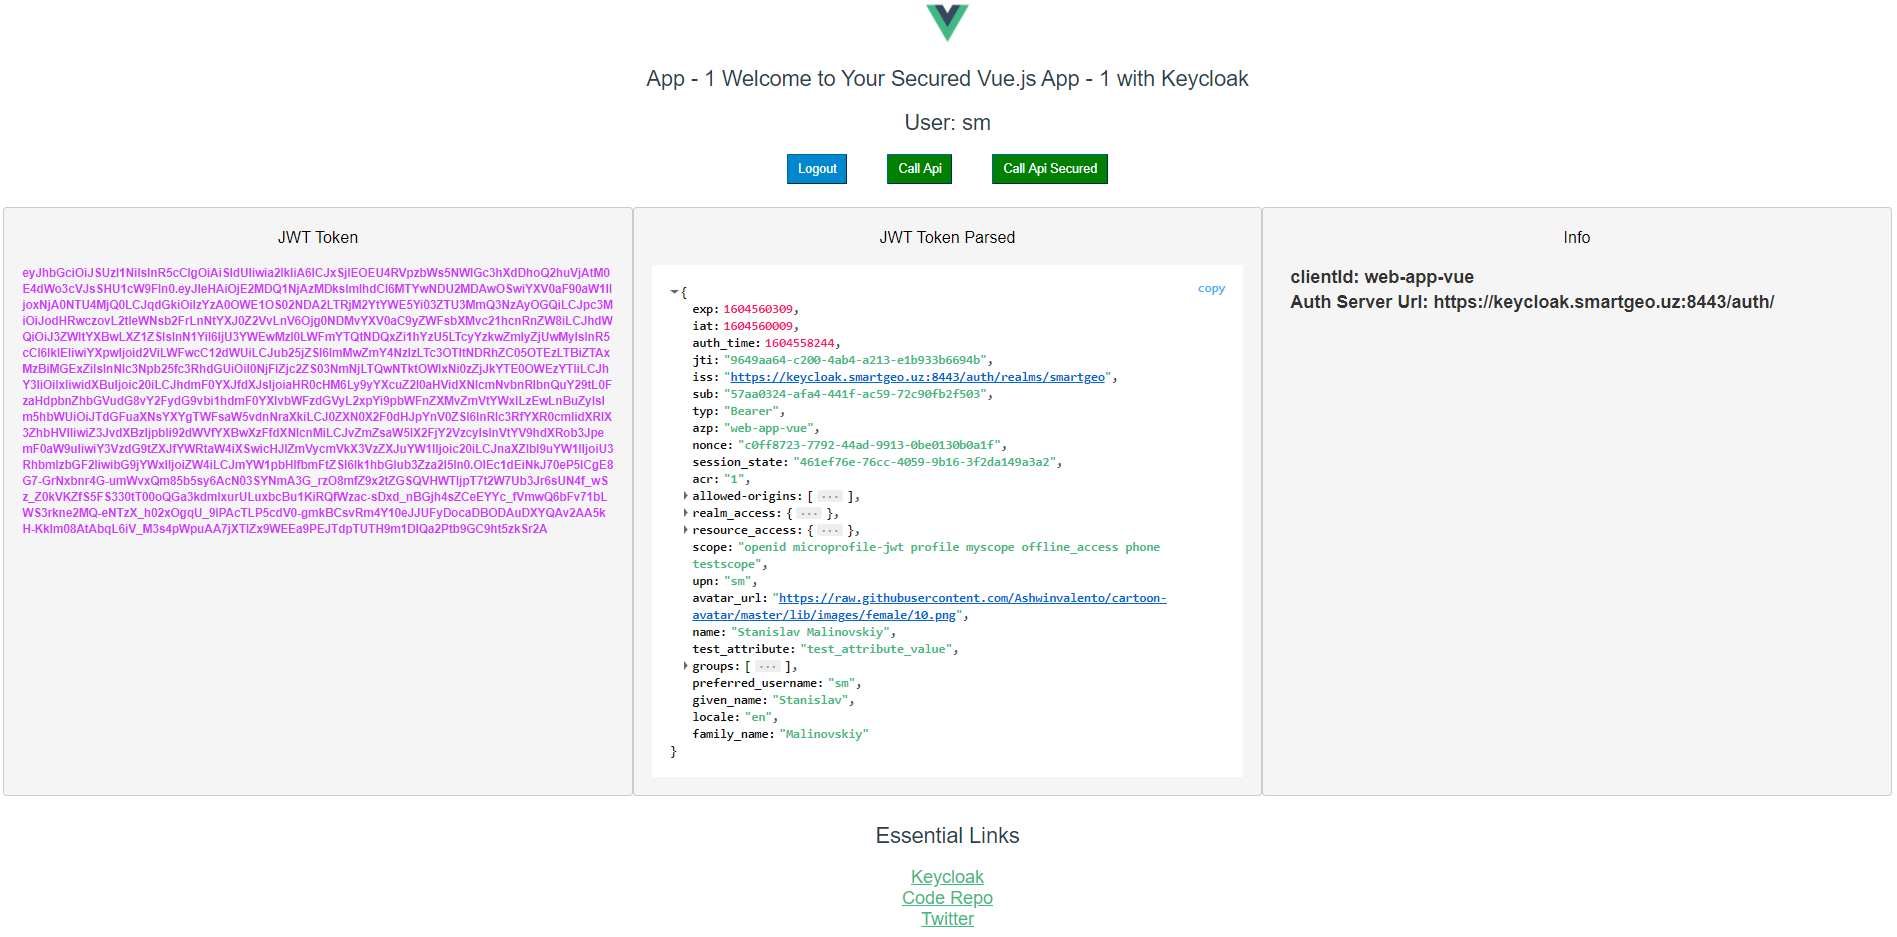Click the session_state value
The width and height of the screenshot is (1897, 937).
[x=924, y=462]
